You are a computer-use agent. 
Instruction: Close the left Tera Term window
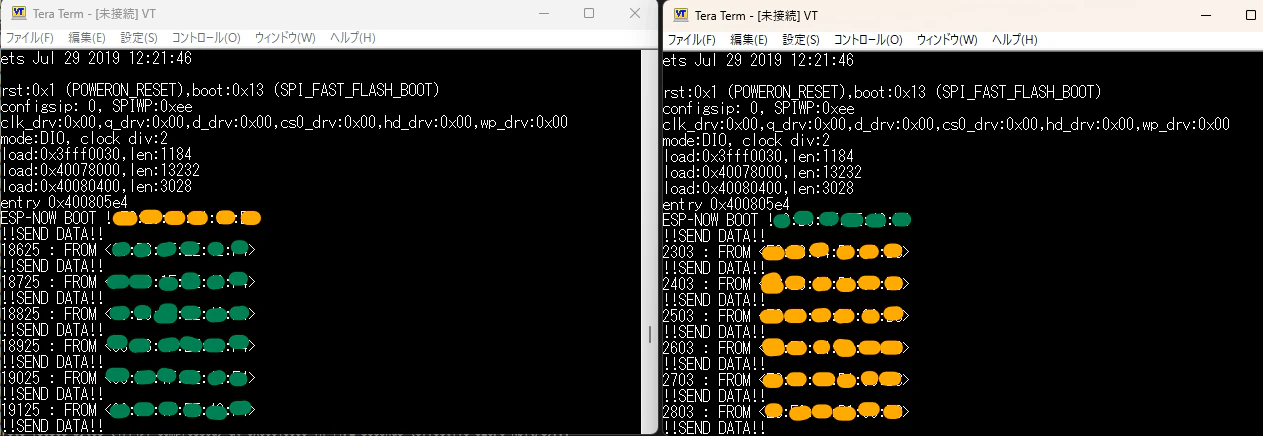(x=634, y=13)
